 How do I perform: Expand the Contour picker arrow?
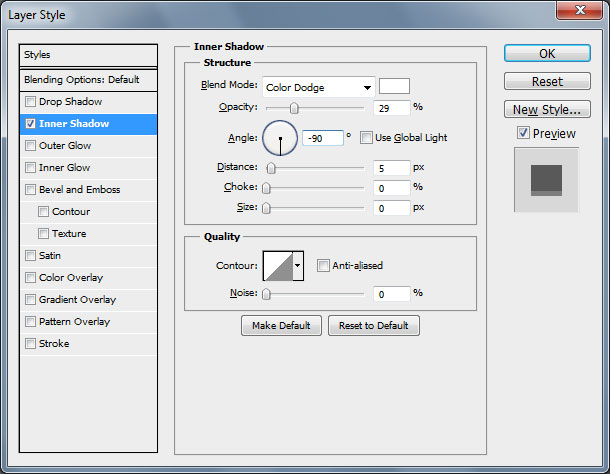(298, 266)
